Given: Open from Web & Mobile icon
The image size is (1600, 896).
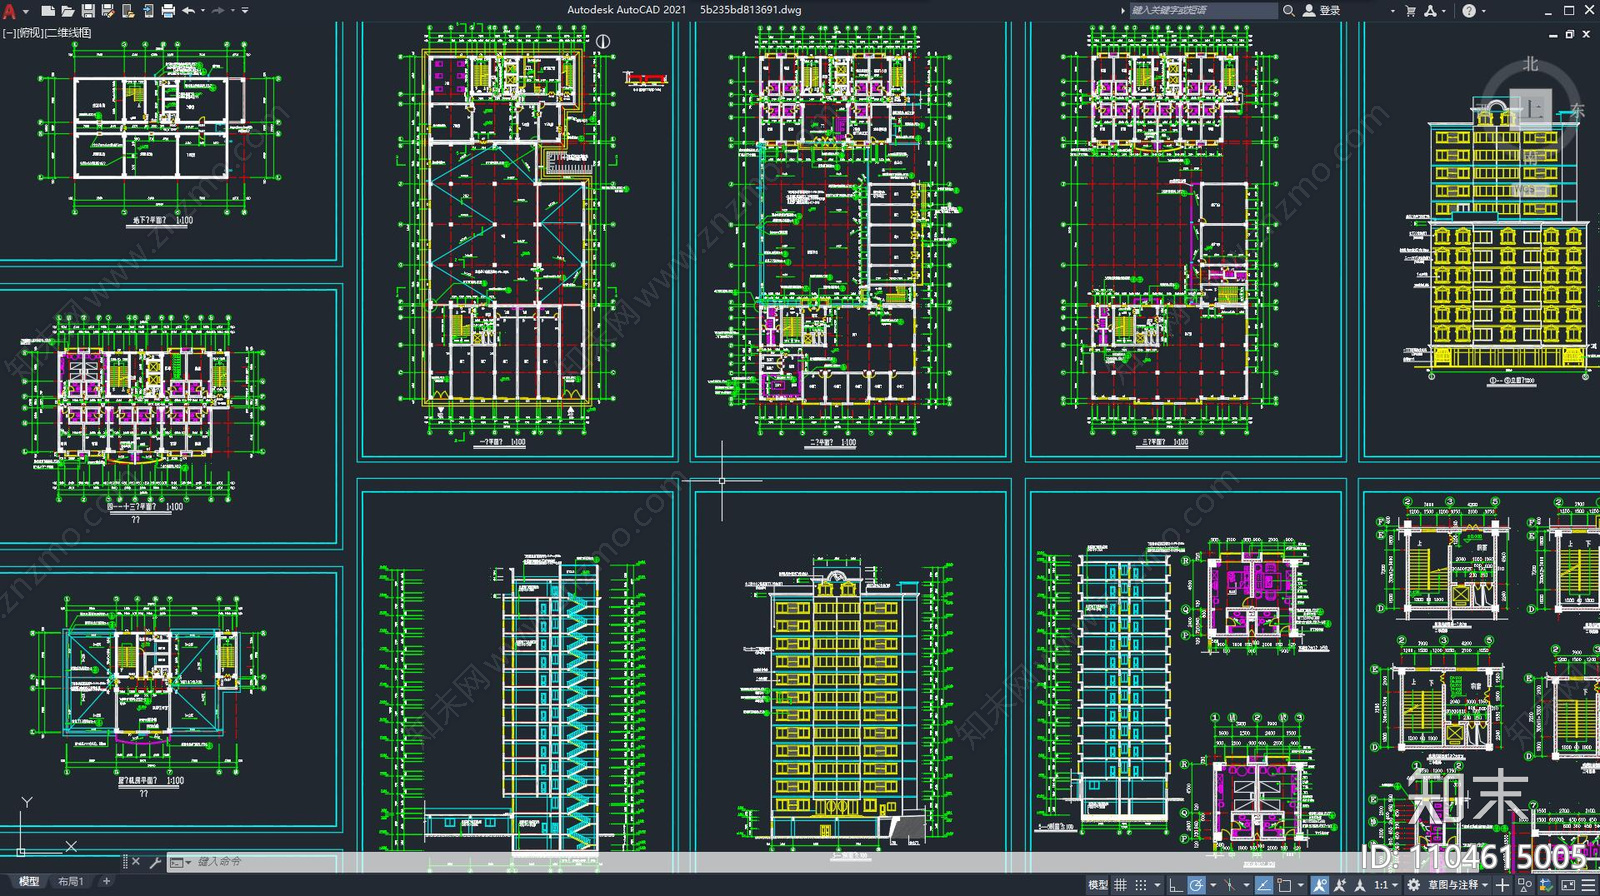Looking at the screenshot, I should pyautogui.click(x=128, y=10).
